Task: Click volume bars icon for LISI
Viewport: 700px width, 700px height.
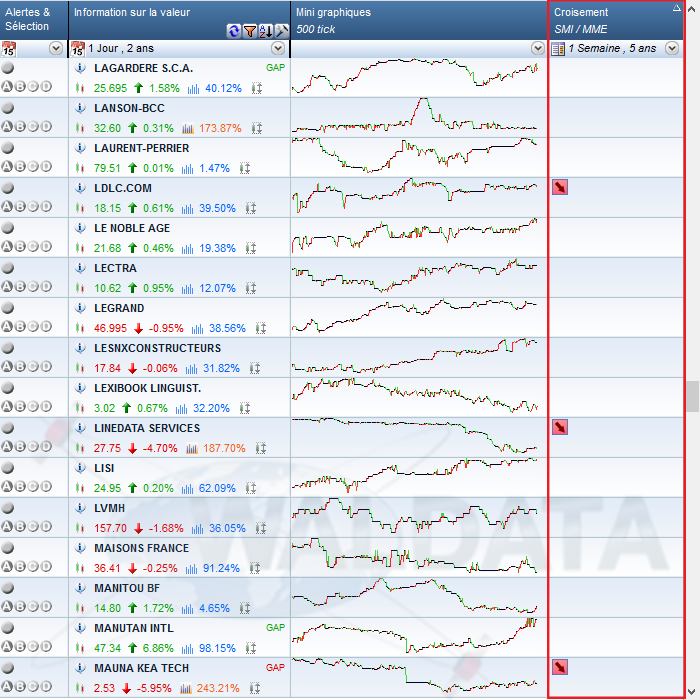Action: tap(188, 488)
